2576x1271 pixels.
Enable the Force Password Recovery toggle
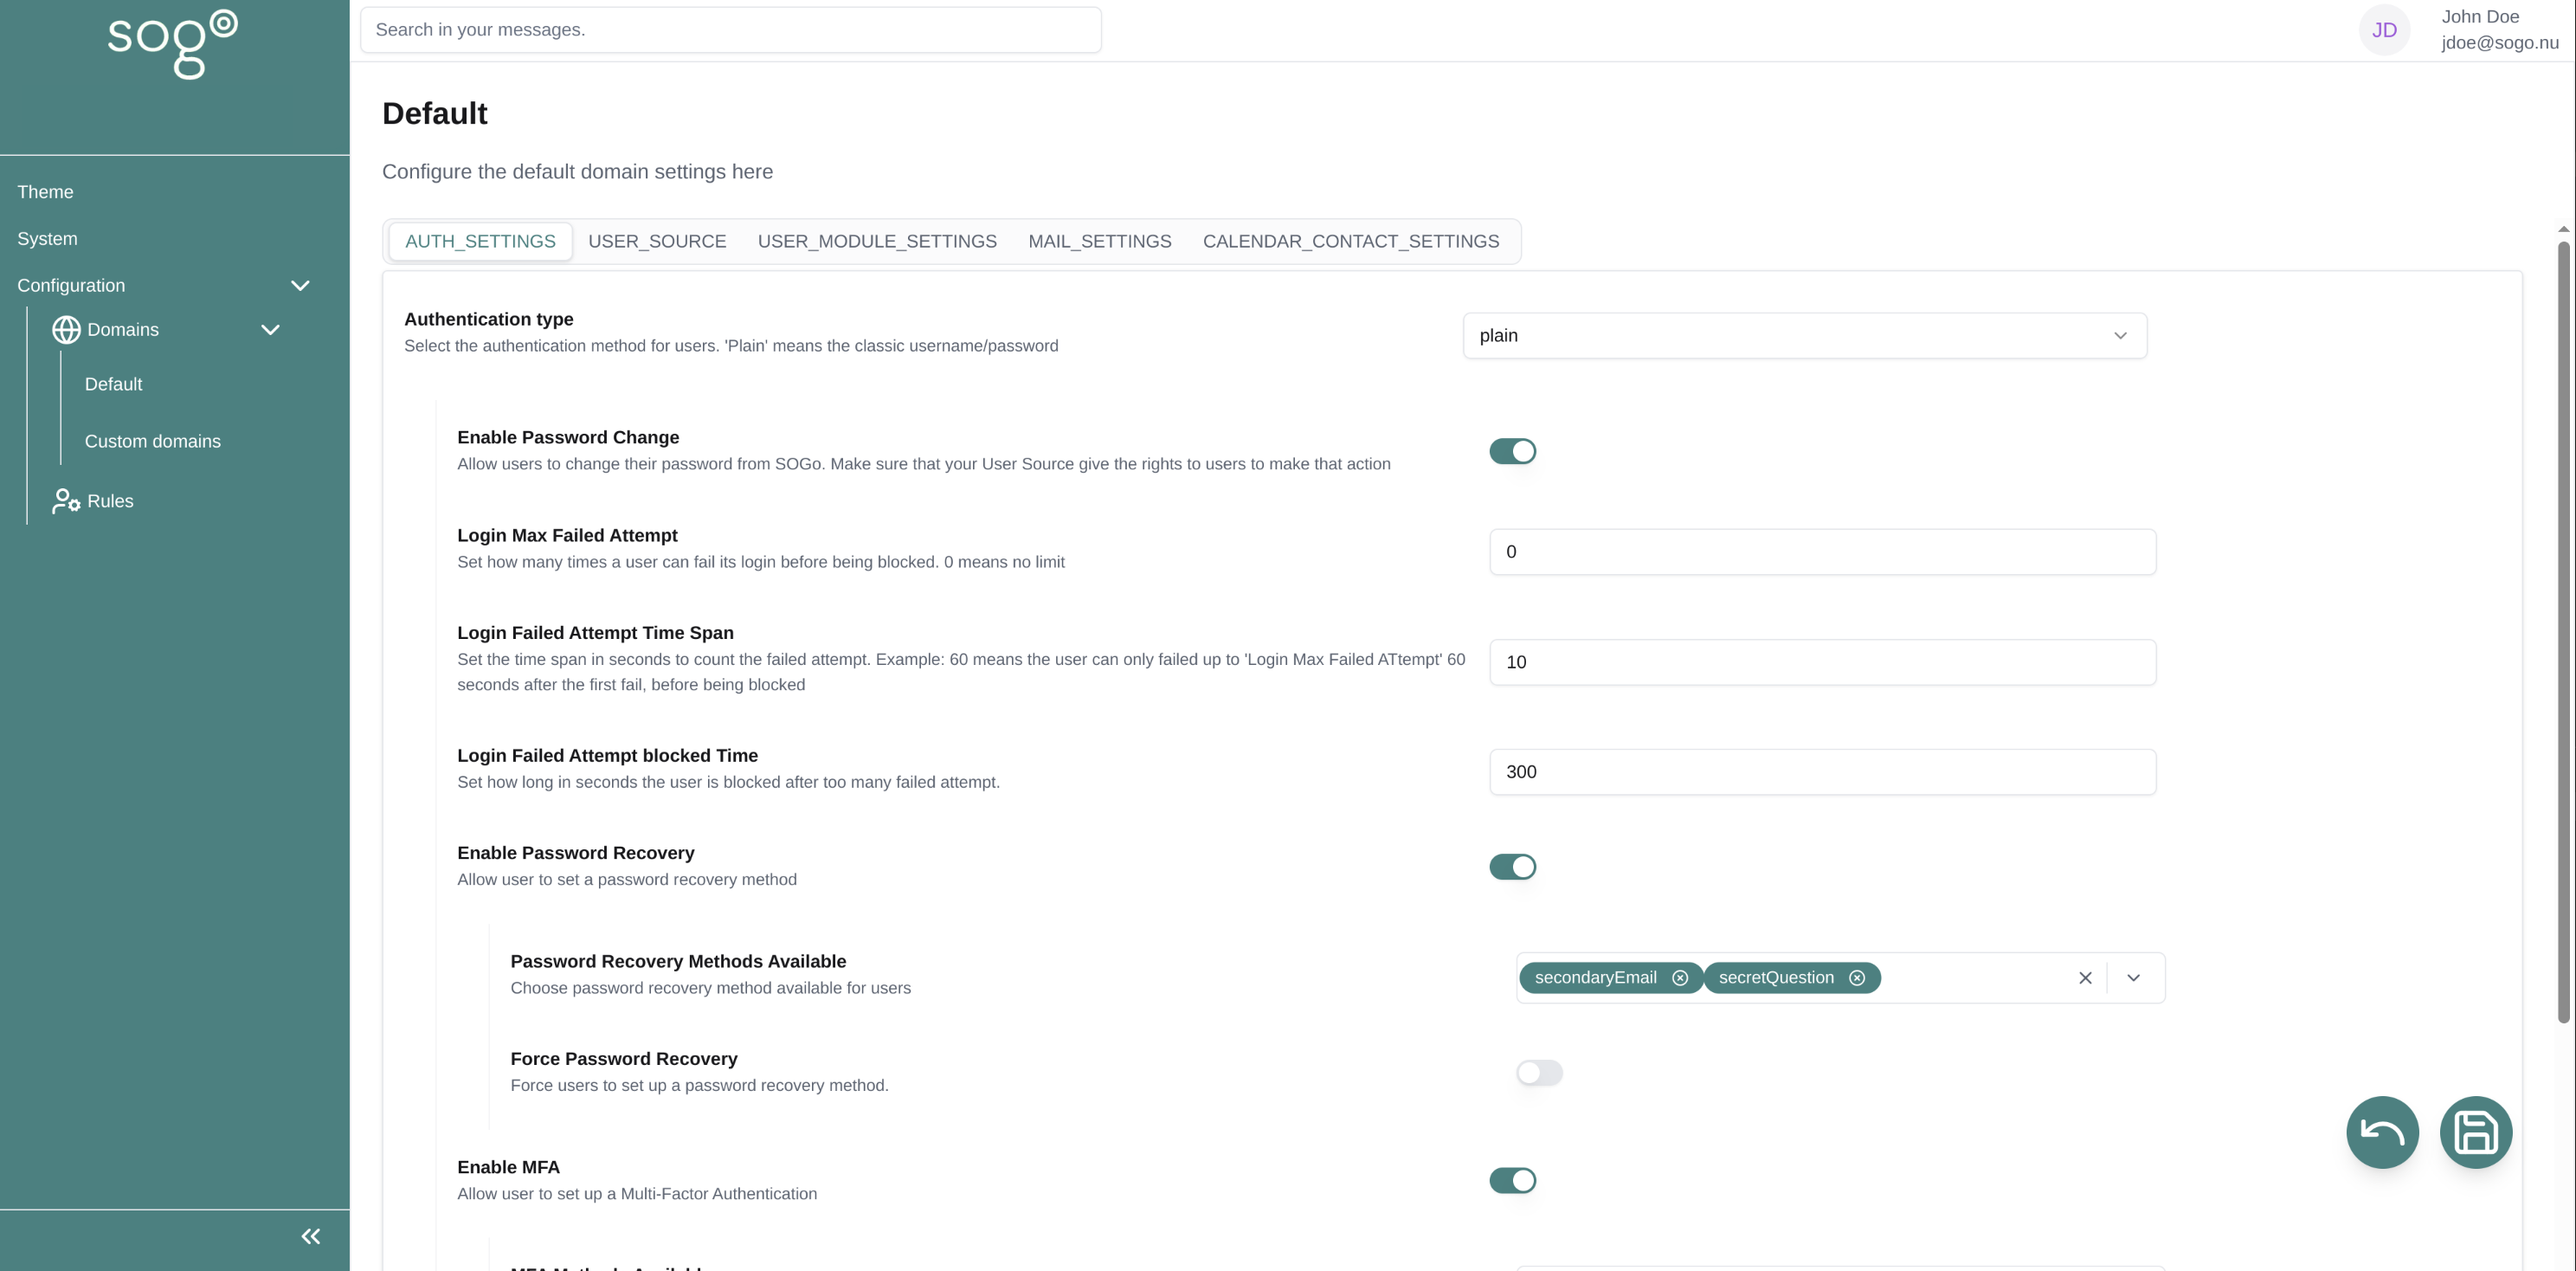(x=1538, y=1073)
